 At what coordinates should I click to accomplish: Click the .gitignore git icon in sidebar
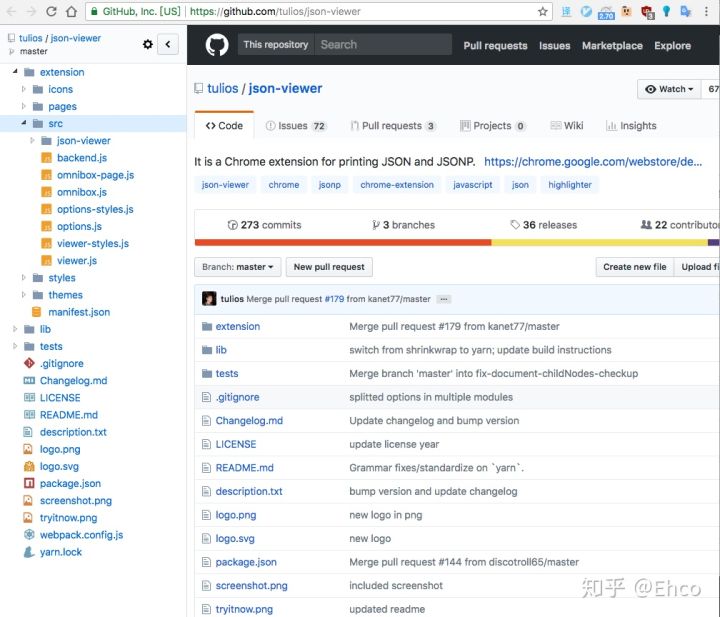(x=30, y=364)
